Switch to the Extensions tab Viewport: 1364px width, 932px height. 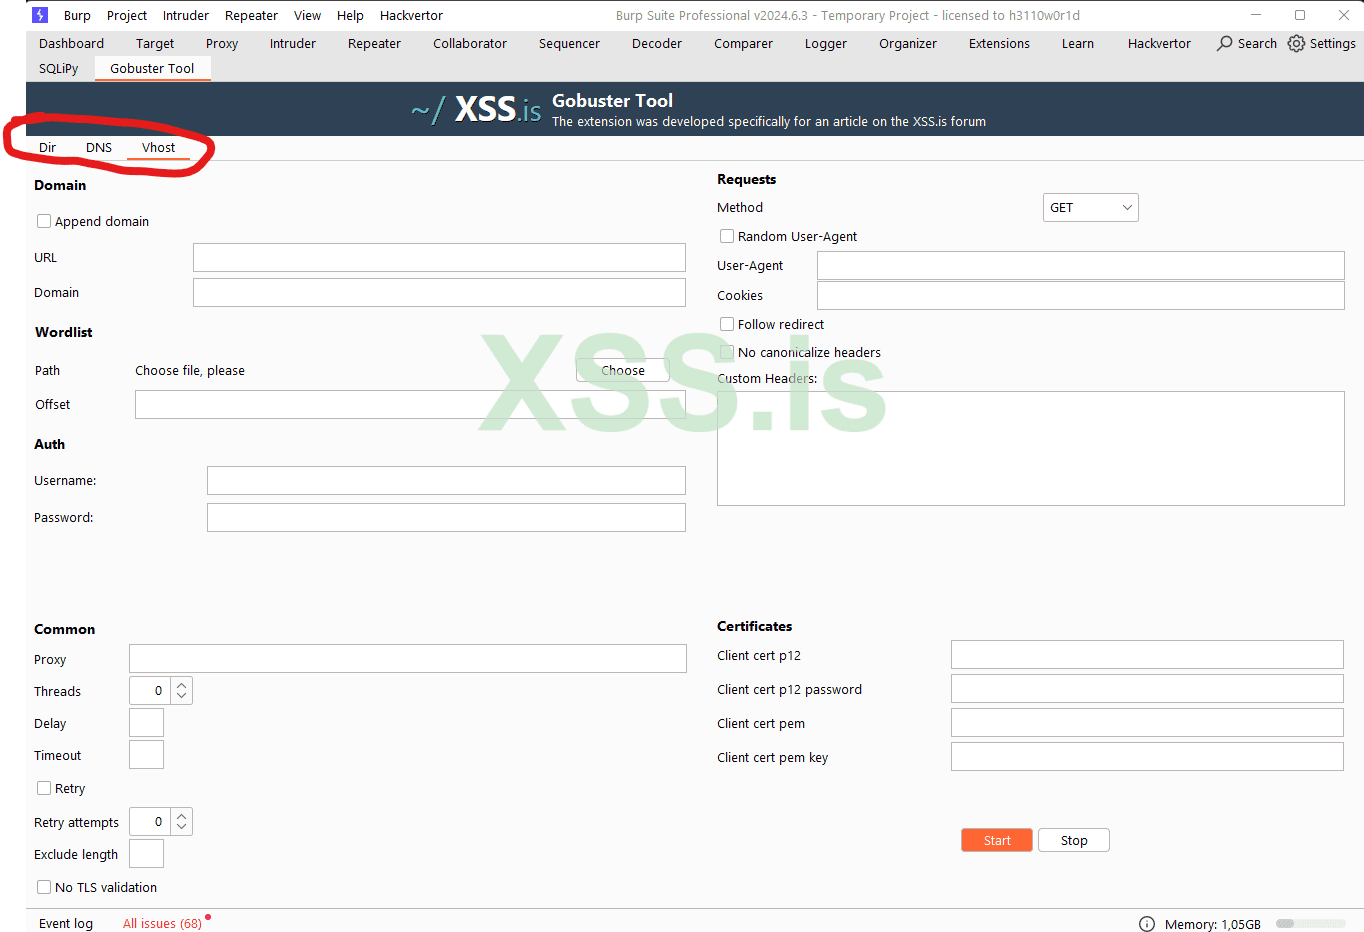[999, 43]
